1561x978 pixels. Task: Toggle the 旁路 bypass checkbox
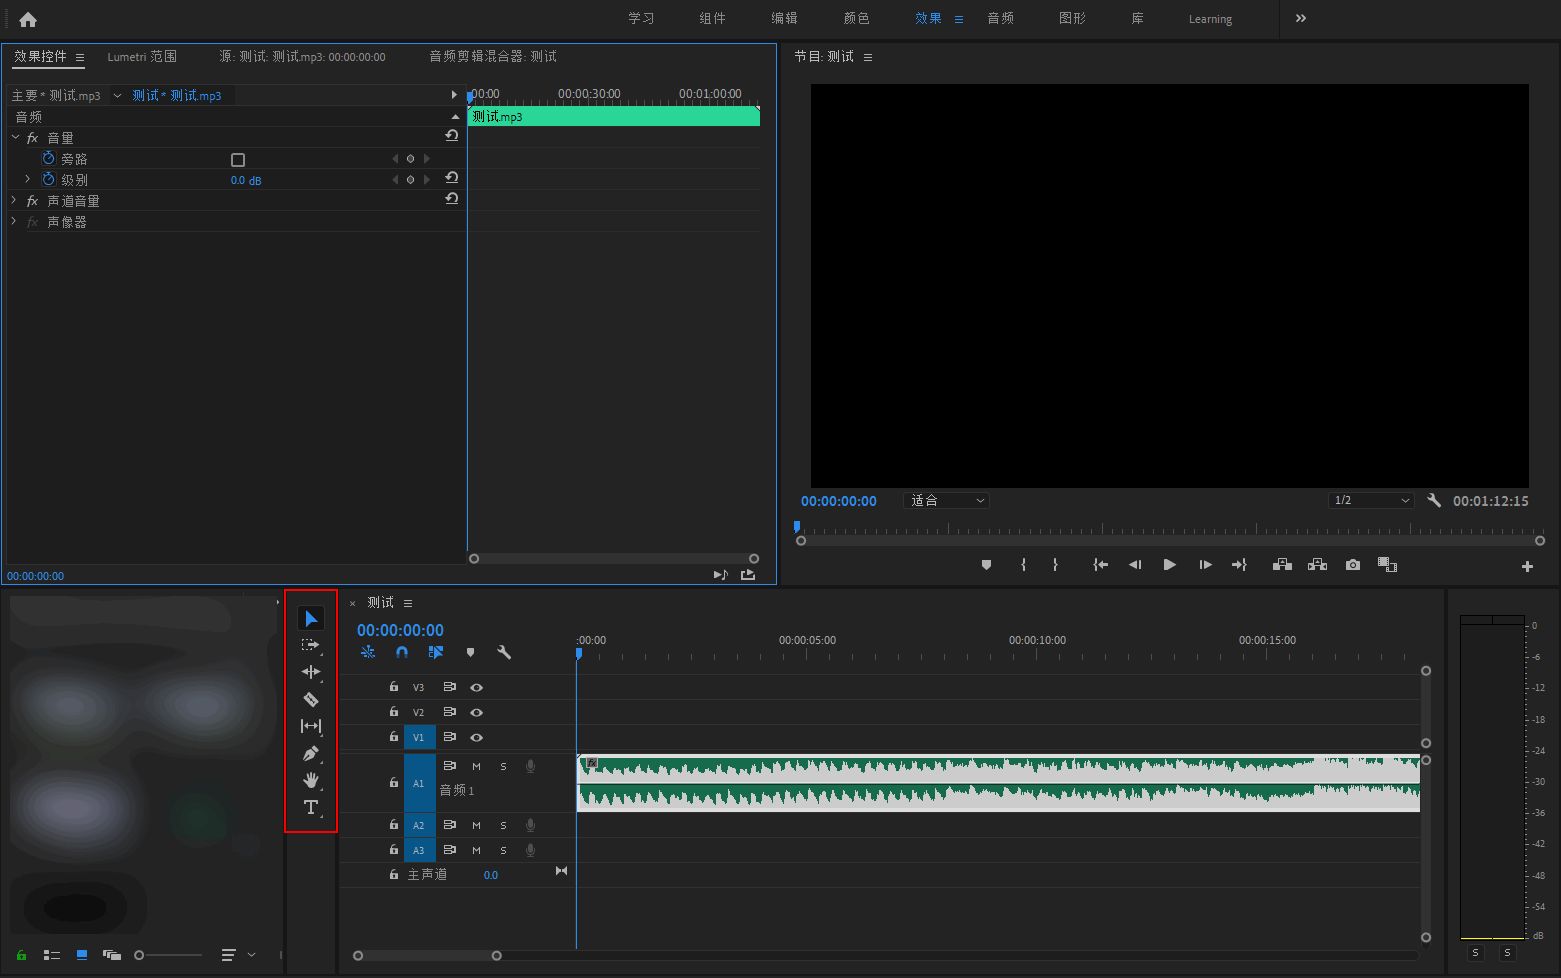238,160
